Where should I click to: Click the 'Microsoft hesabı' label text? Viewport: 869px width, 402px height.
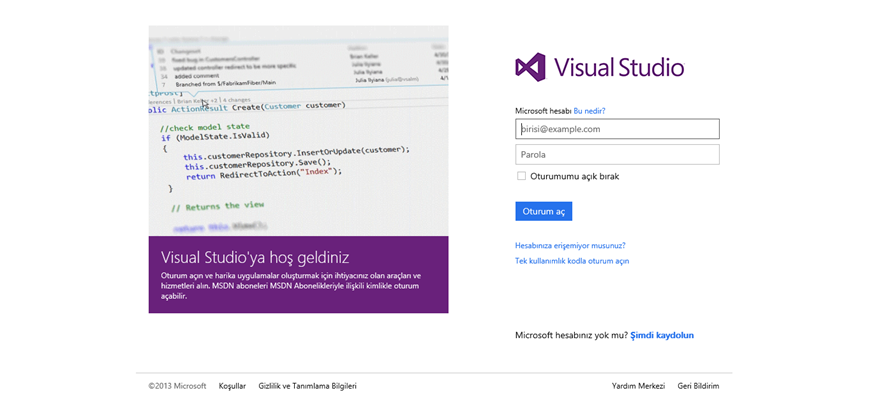pos(543,111)
